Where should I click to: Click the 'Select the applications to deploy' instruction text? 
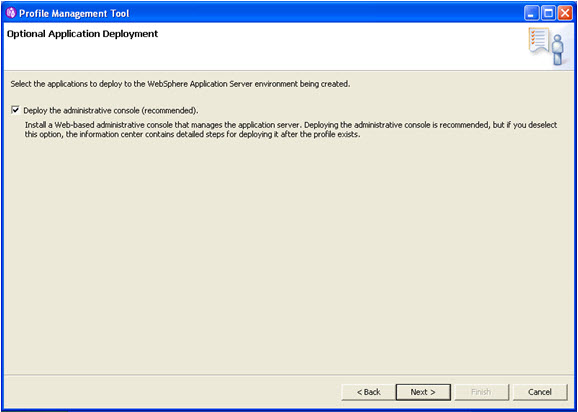pyautogui.click(x=180, y=84)
